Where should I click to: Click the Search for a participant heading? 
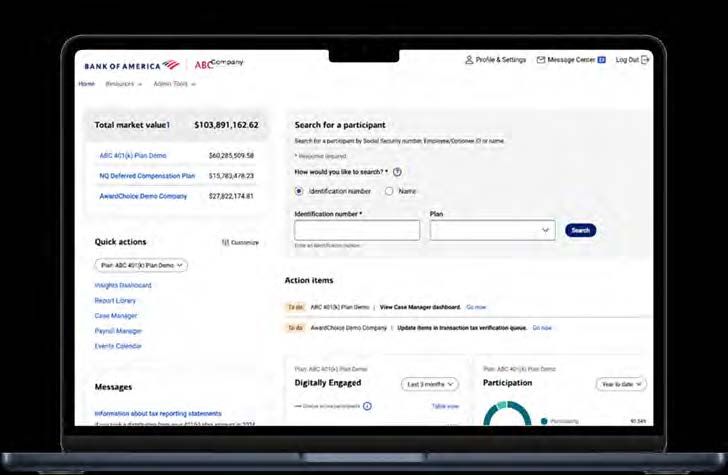[340, 125]
